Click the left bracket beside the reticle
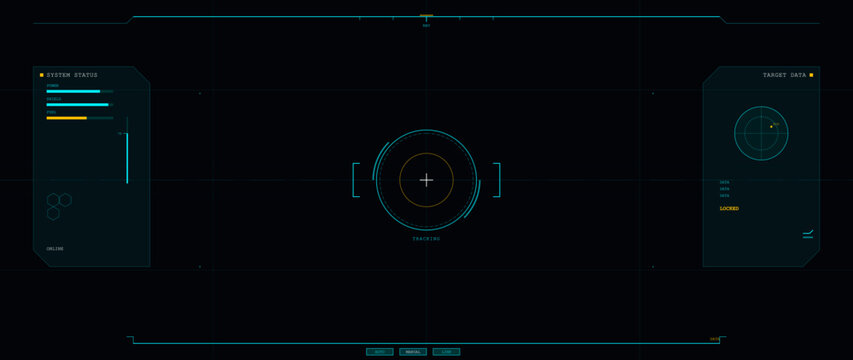 click(356, 180)
